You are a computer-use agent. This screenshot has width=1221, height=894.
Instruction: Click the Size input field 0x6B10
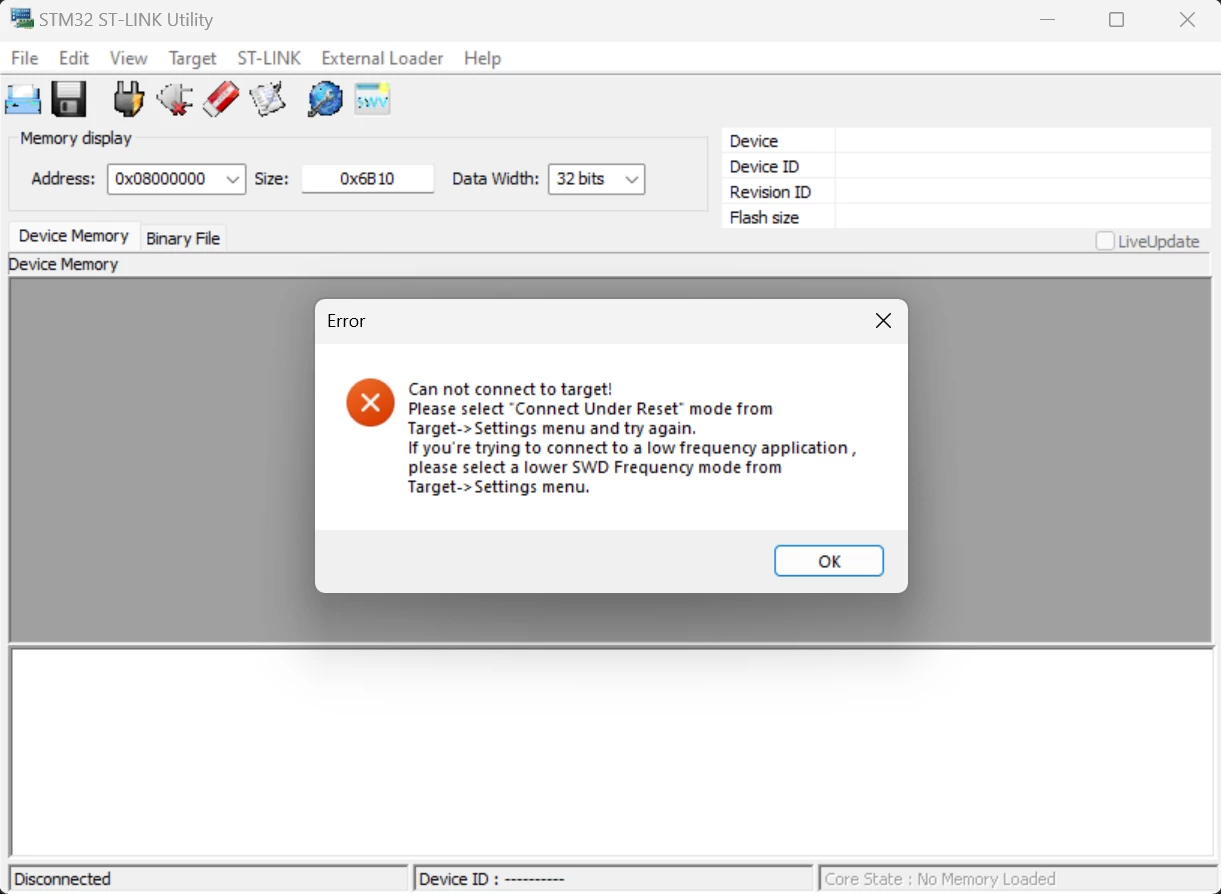tap(368, 179)
